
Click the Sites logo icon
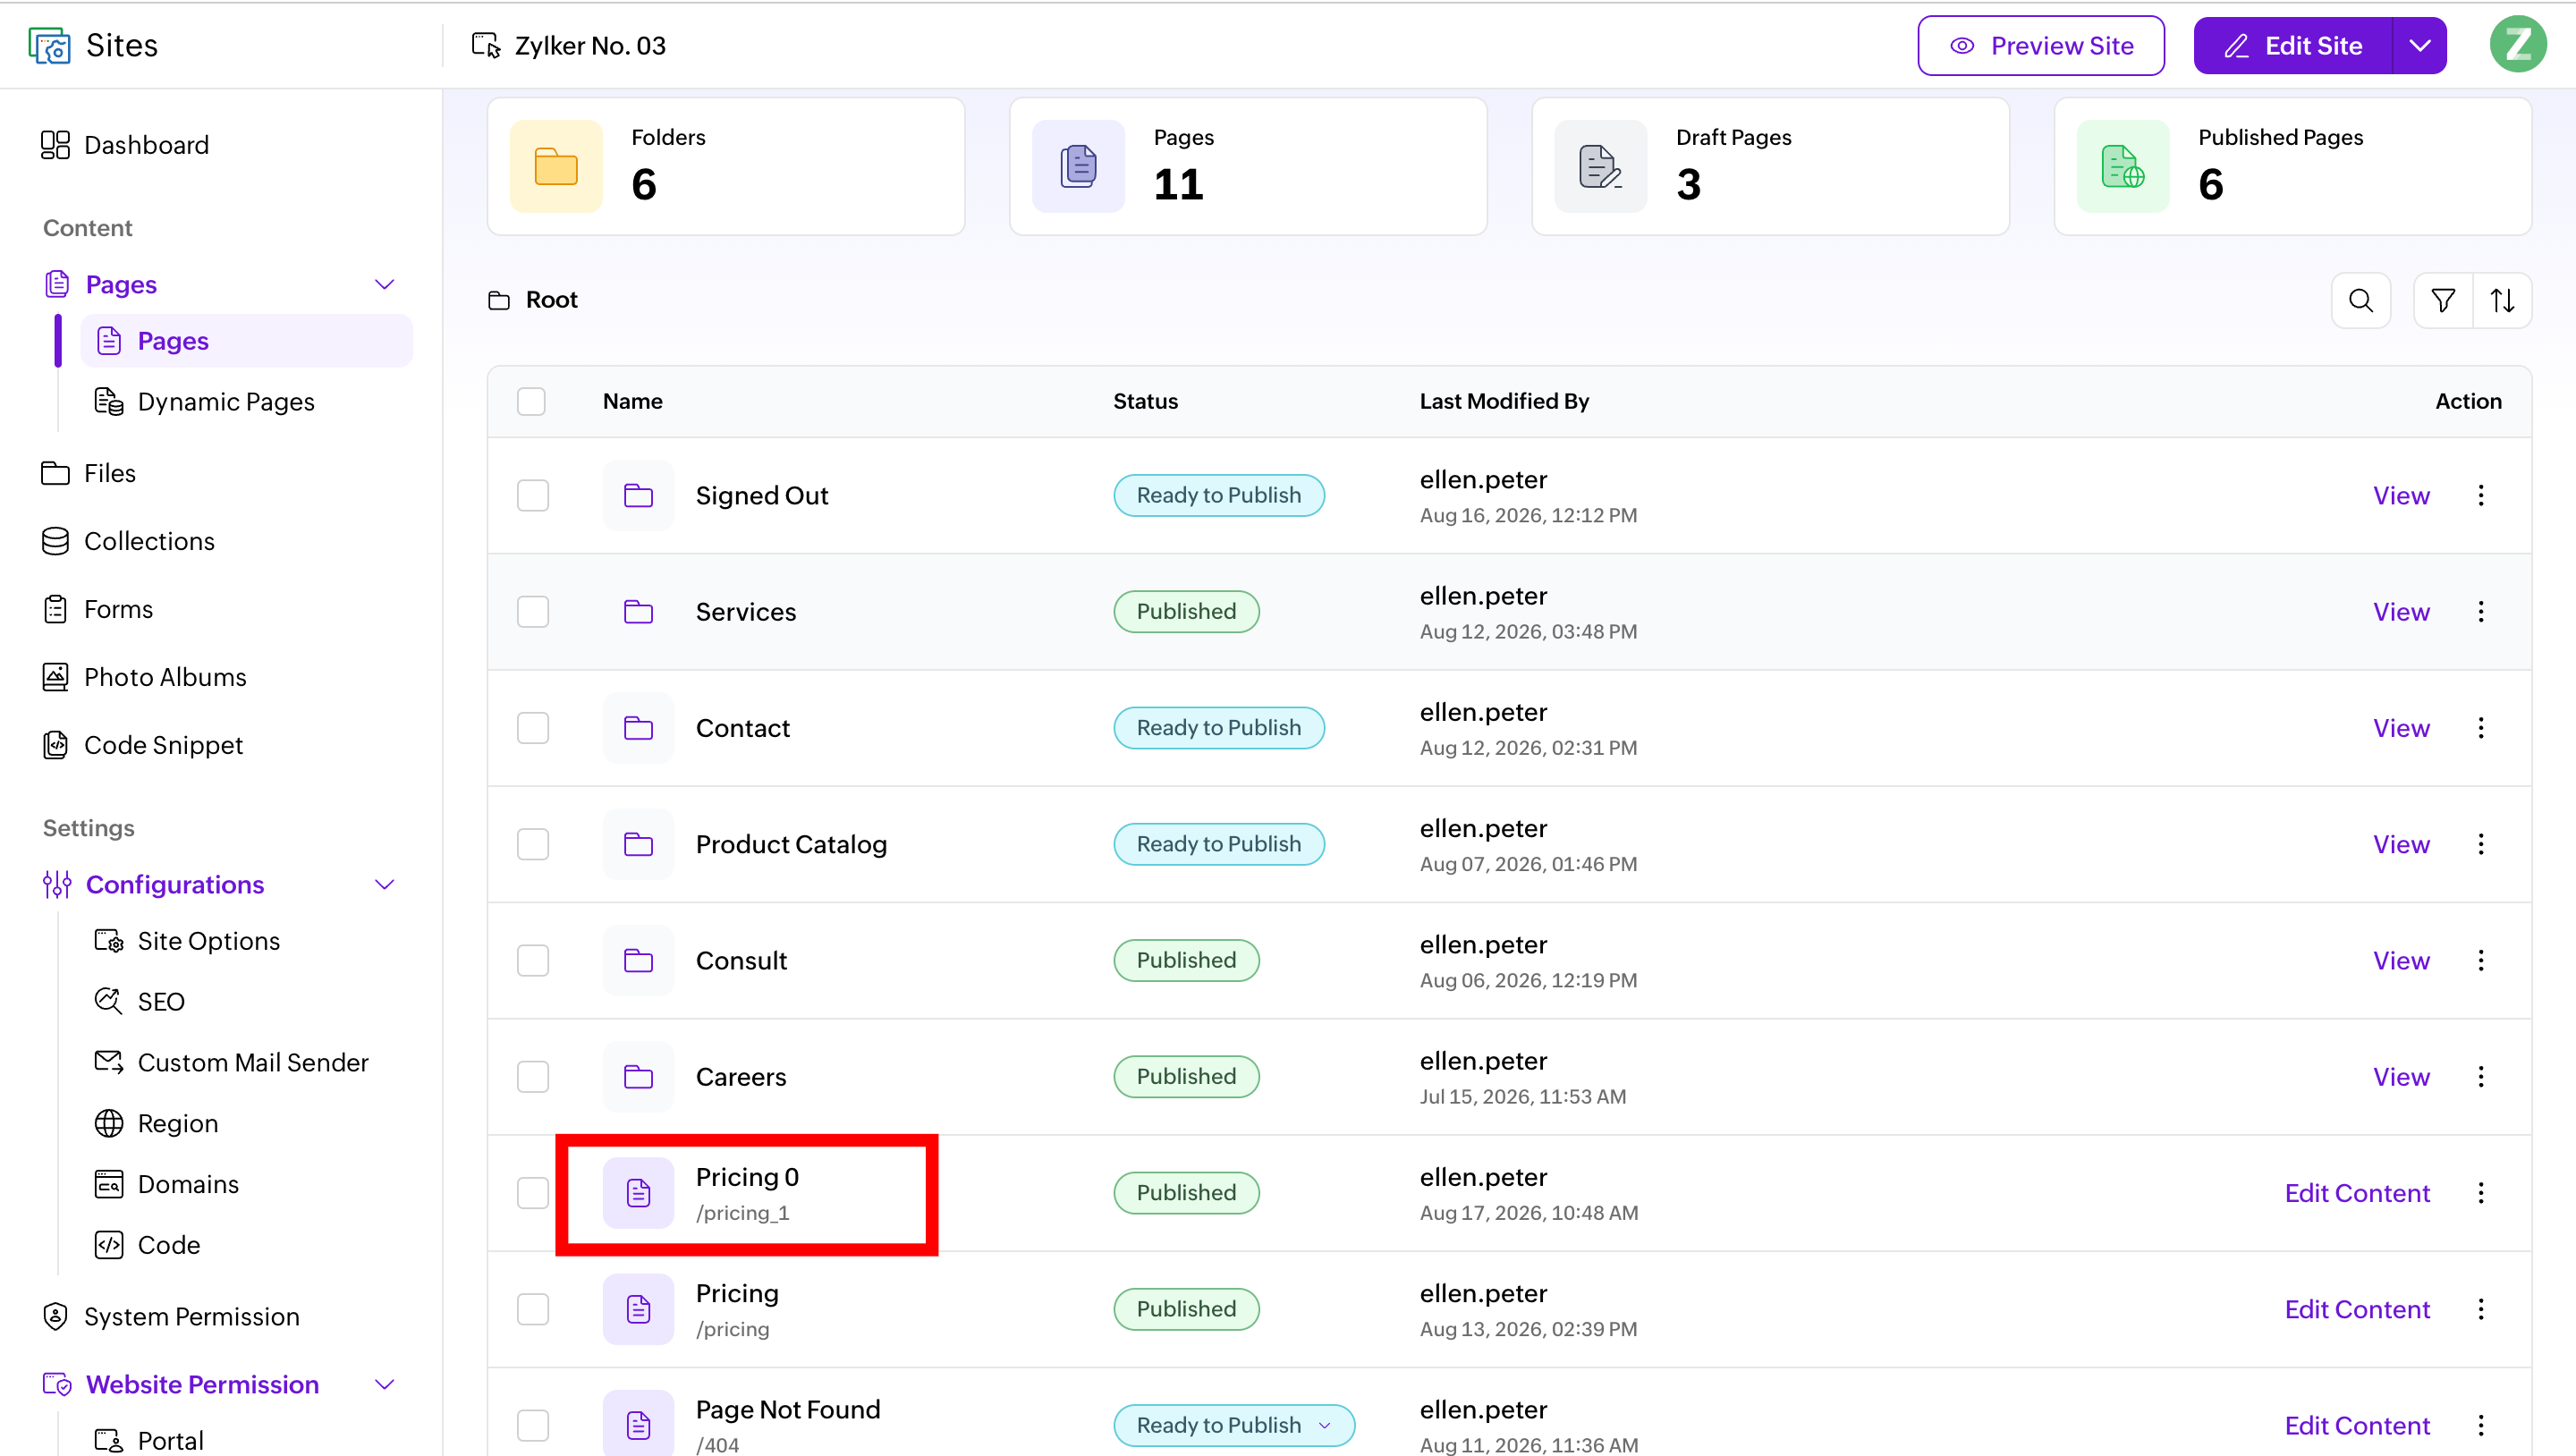click(x=49, y=45)
